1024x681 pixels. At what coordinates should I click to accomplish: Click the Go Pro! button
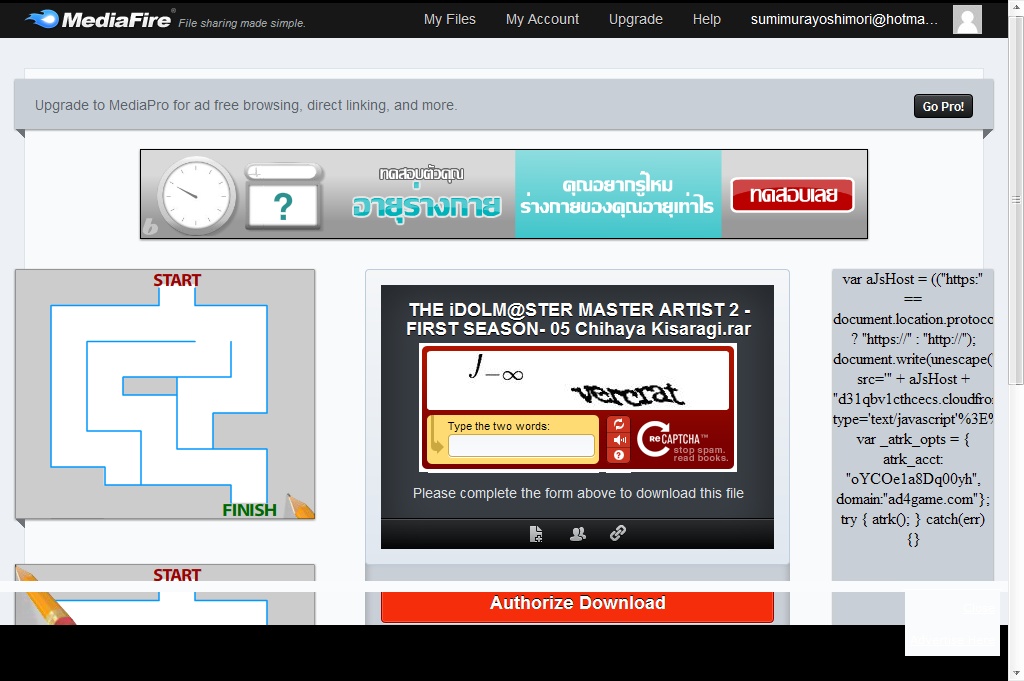(943, 106)
